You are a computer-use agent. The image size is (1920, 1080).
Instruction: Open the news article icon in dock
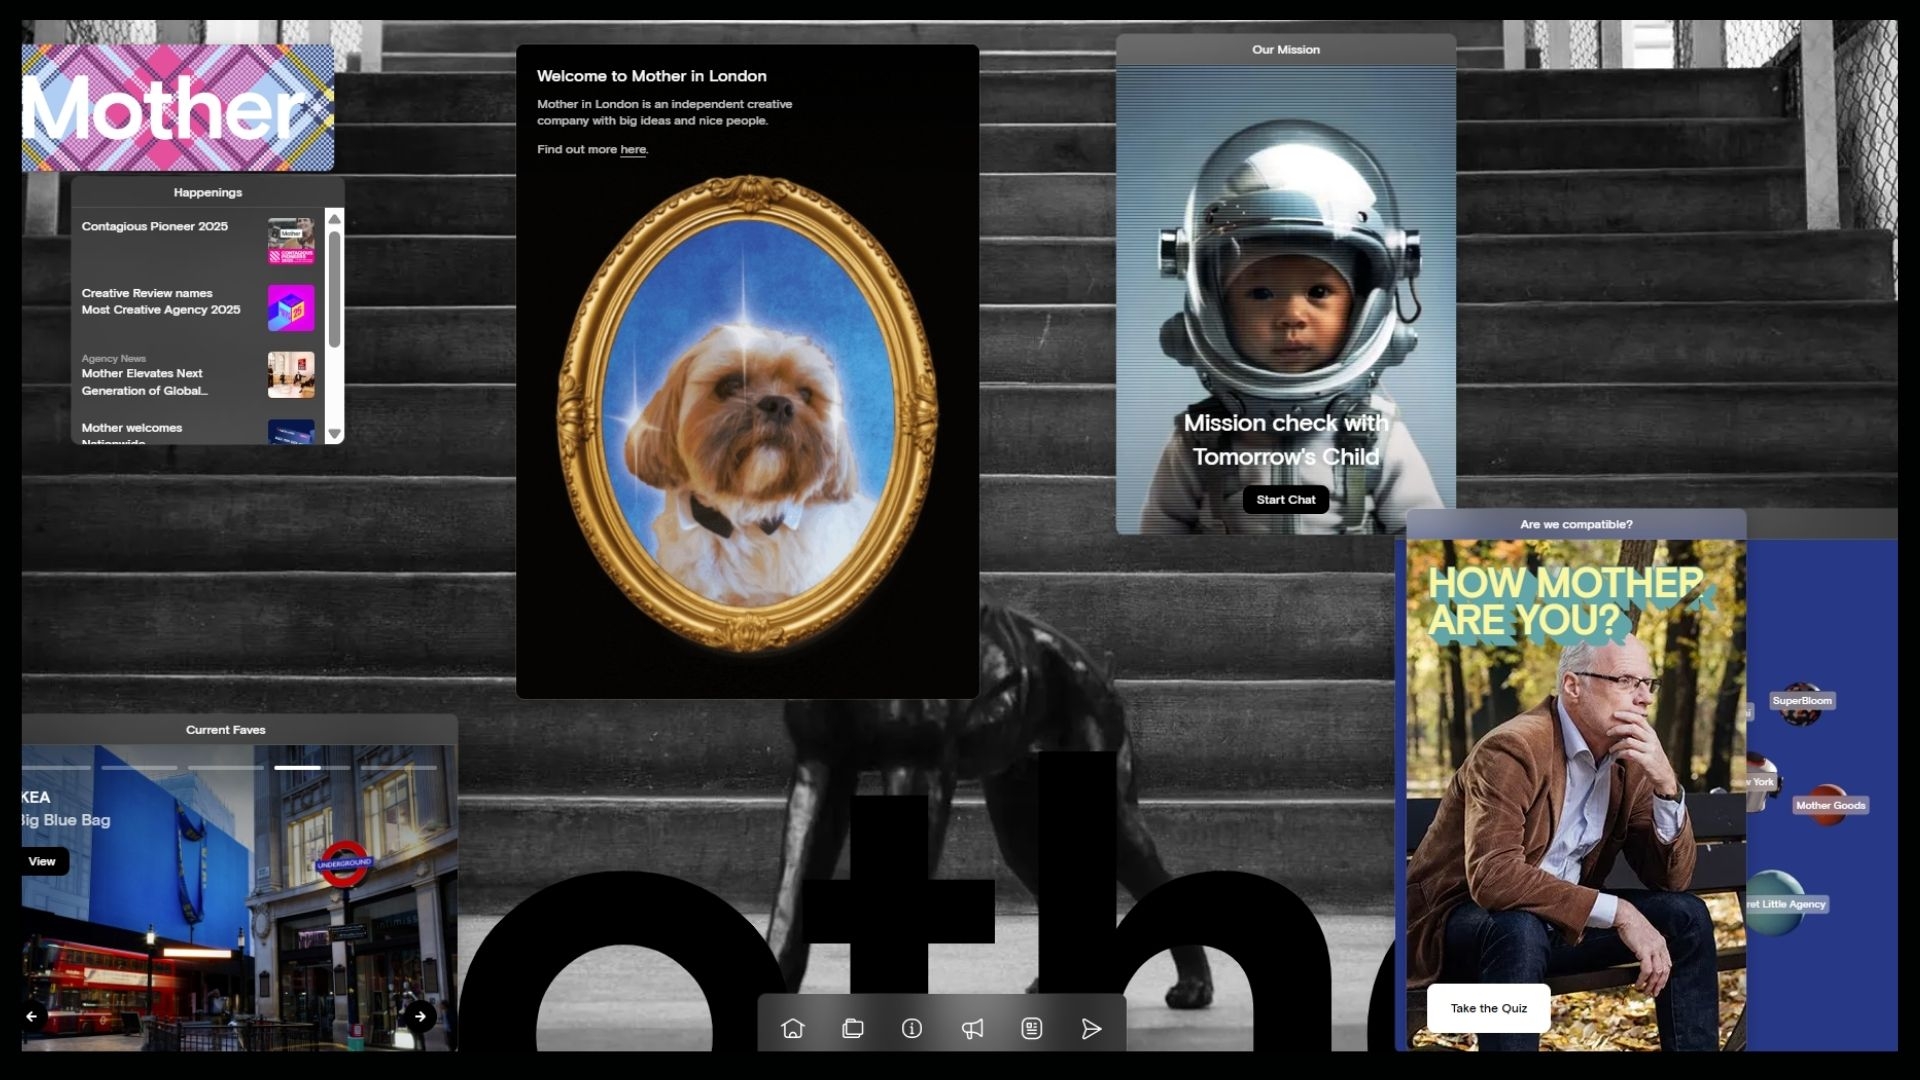(x=1032, y=1028)
